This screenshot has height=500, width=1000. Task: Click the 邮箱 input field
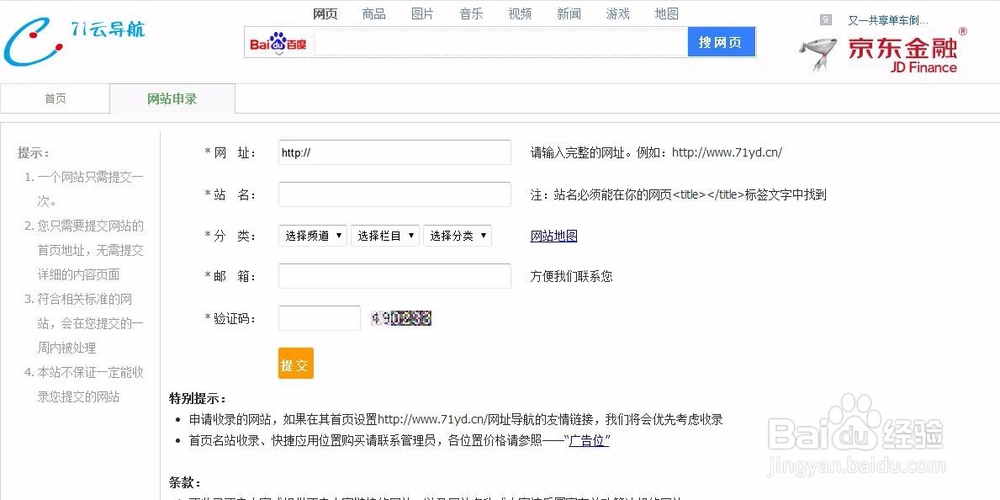point(394,276)
